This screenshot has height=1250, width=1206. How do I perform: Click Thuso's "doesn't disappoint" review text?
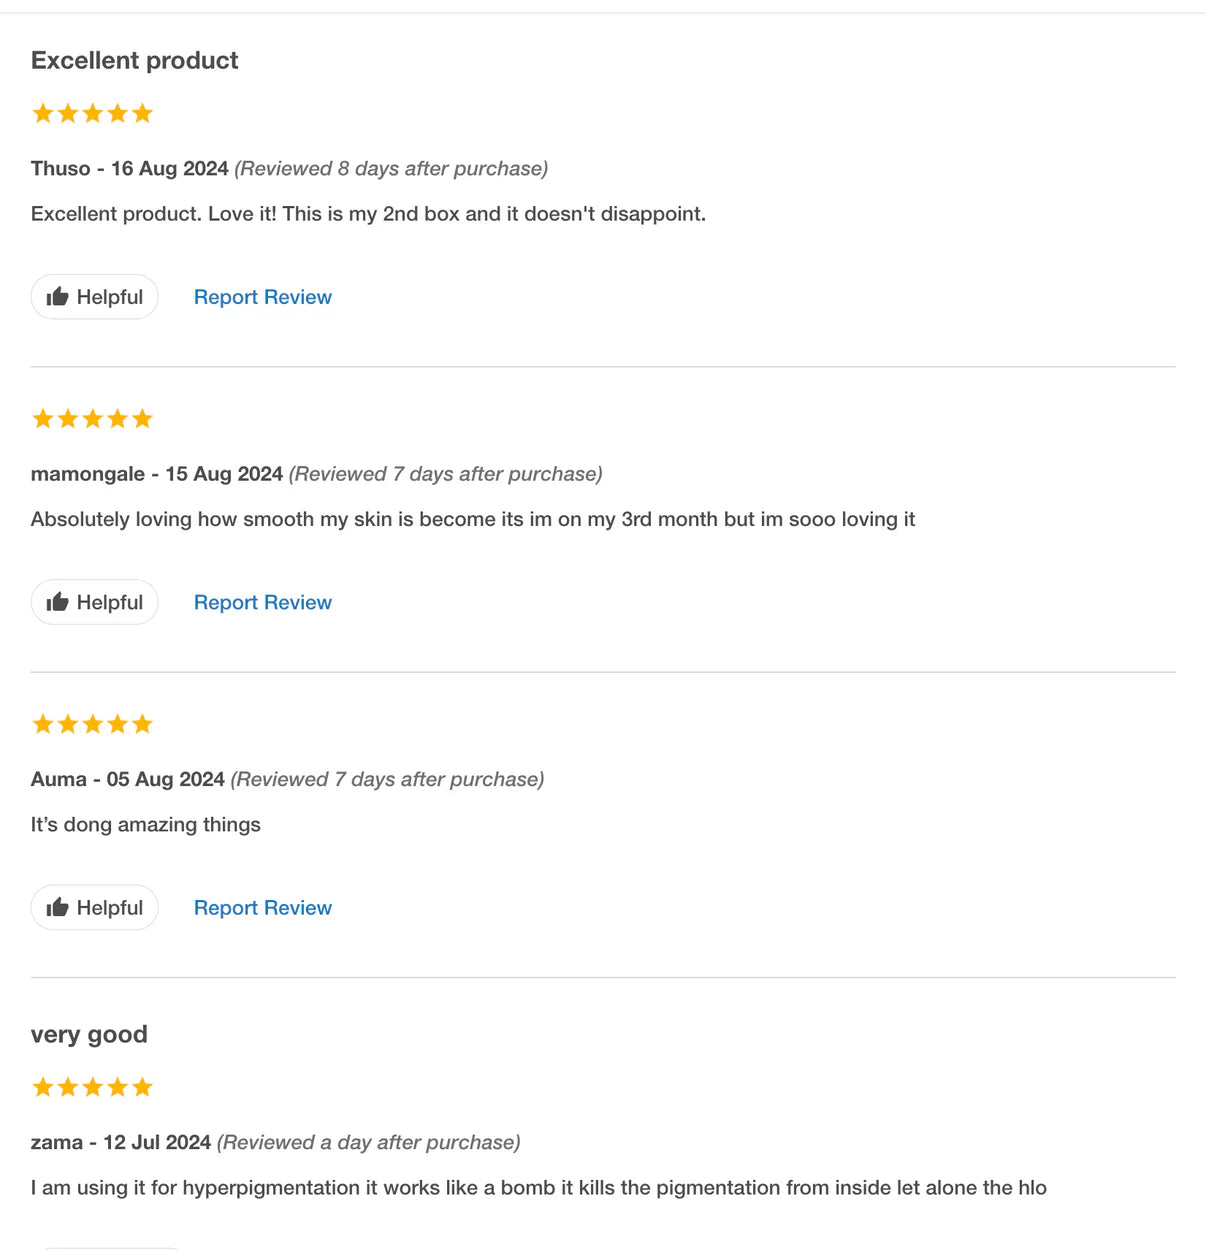368,214
